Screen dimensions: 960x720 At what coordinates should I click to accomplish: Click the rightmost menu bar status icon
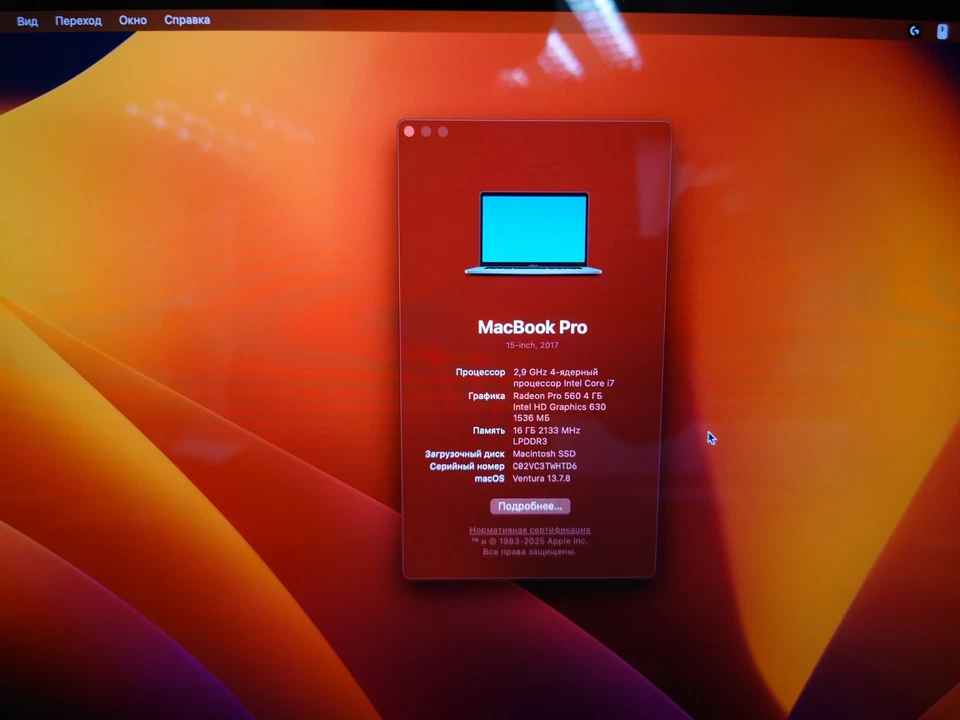tap(942, 31)
